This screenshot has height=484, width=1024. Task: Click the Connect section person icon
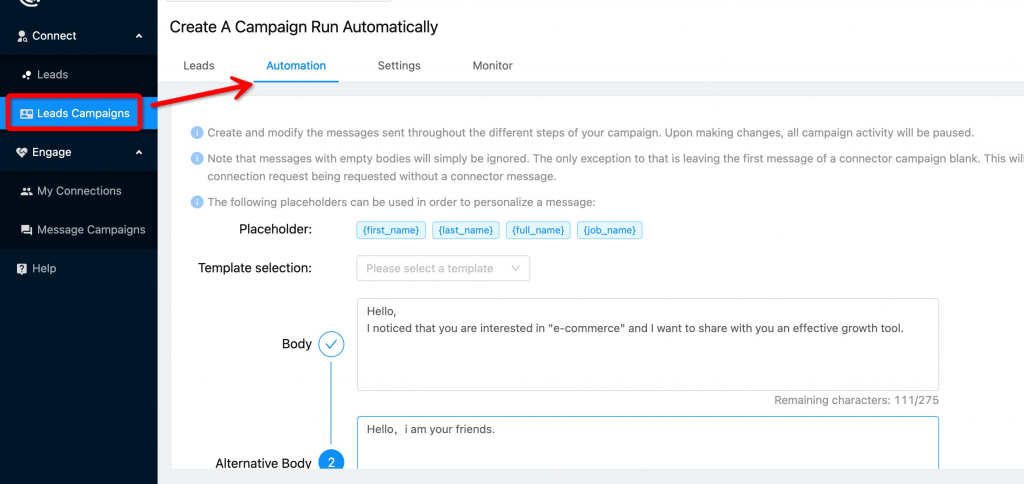tap(22, 36)
